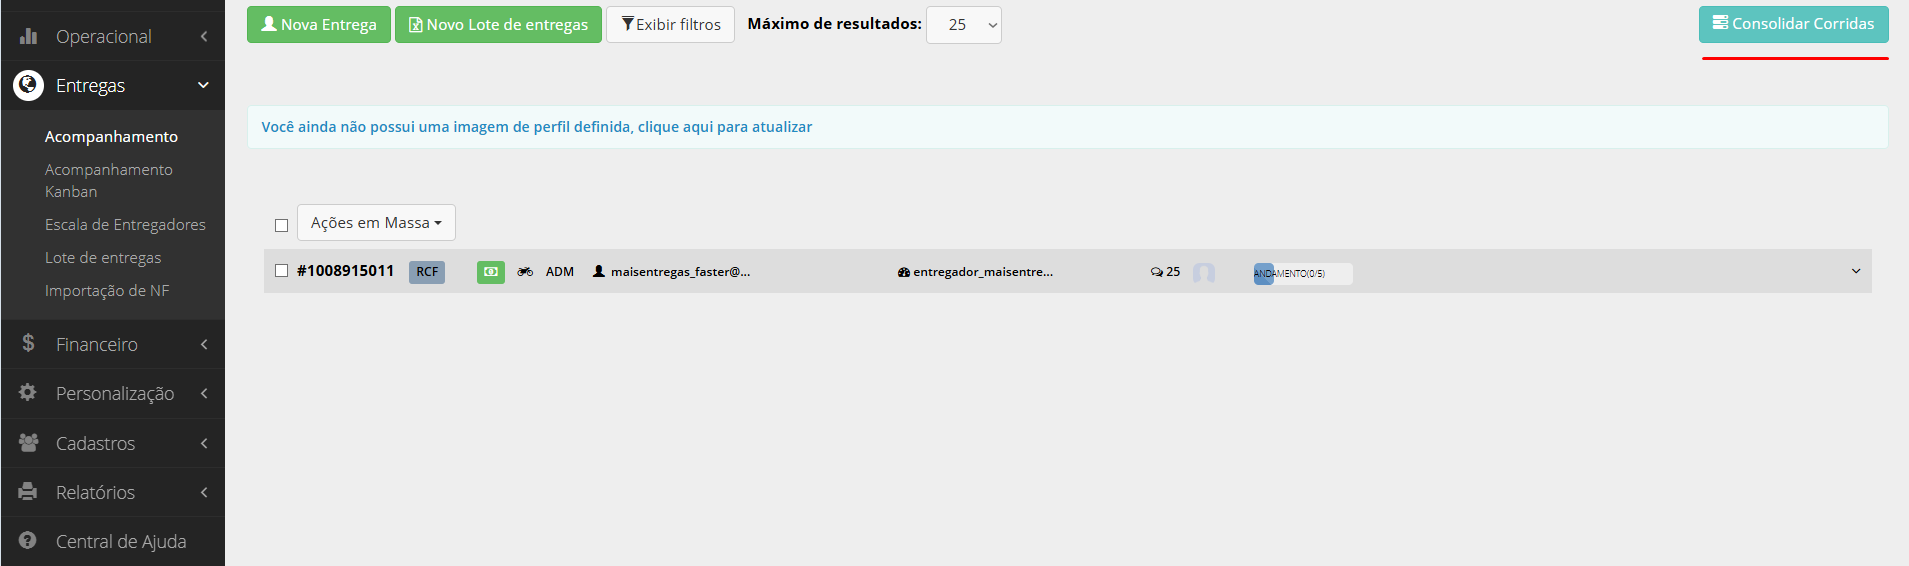Open Lote de entregas submenu item
The width and height of the screenshot is (1909, 566).
point(103,258)
